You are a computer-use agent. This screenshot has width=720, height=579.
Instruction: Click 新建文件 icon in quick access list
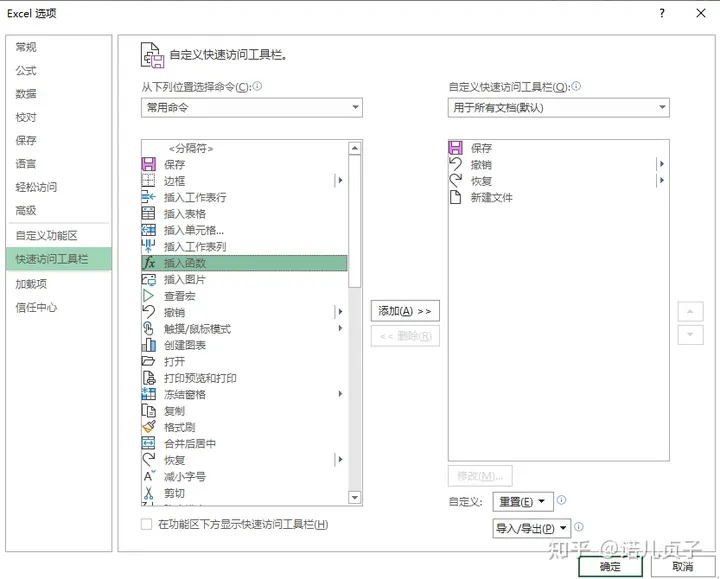[x=455, y=197]
